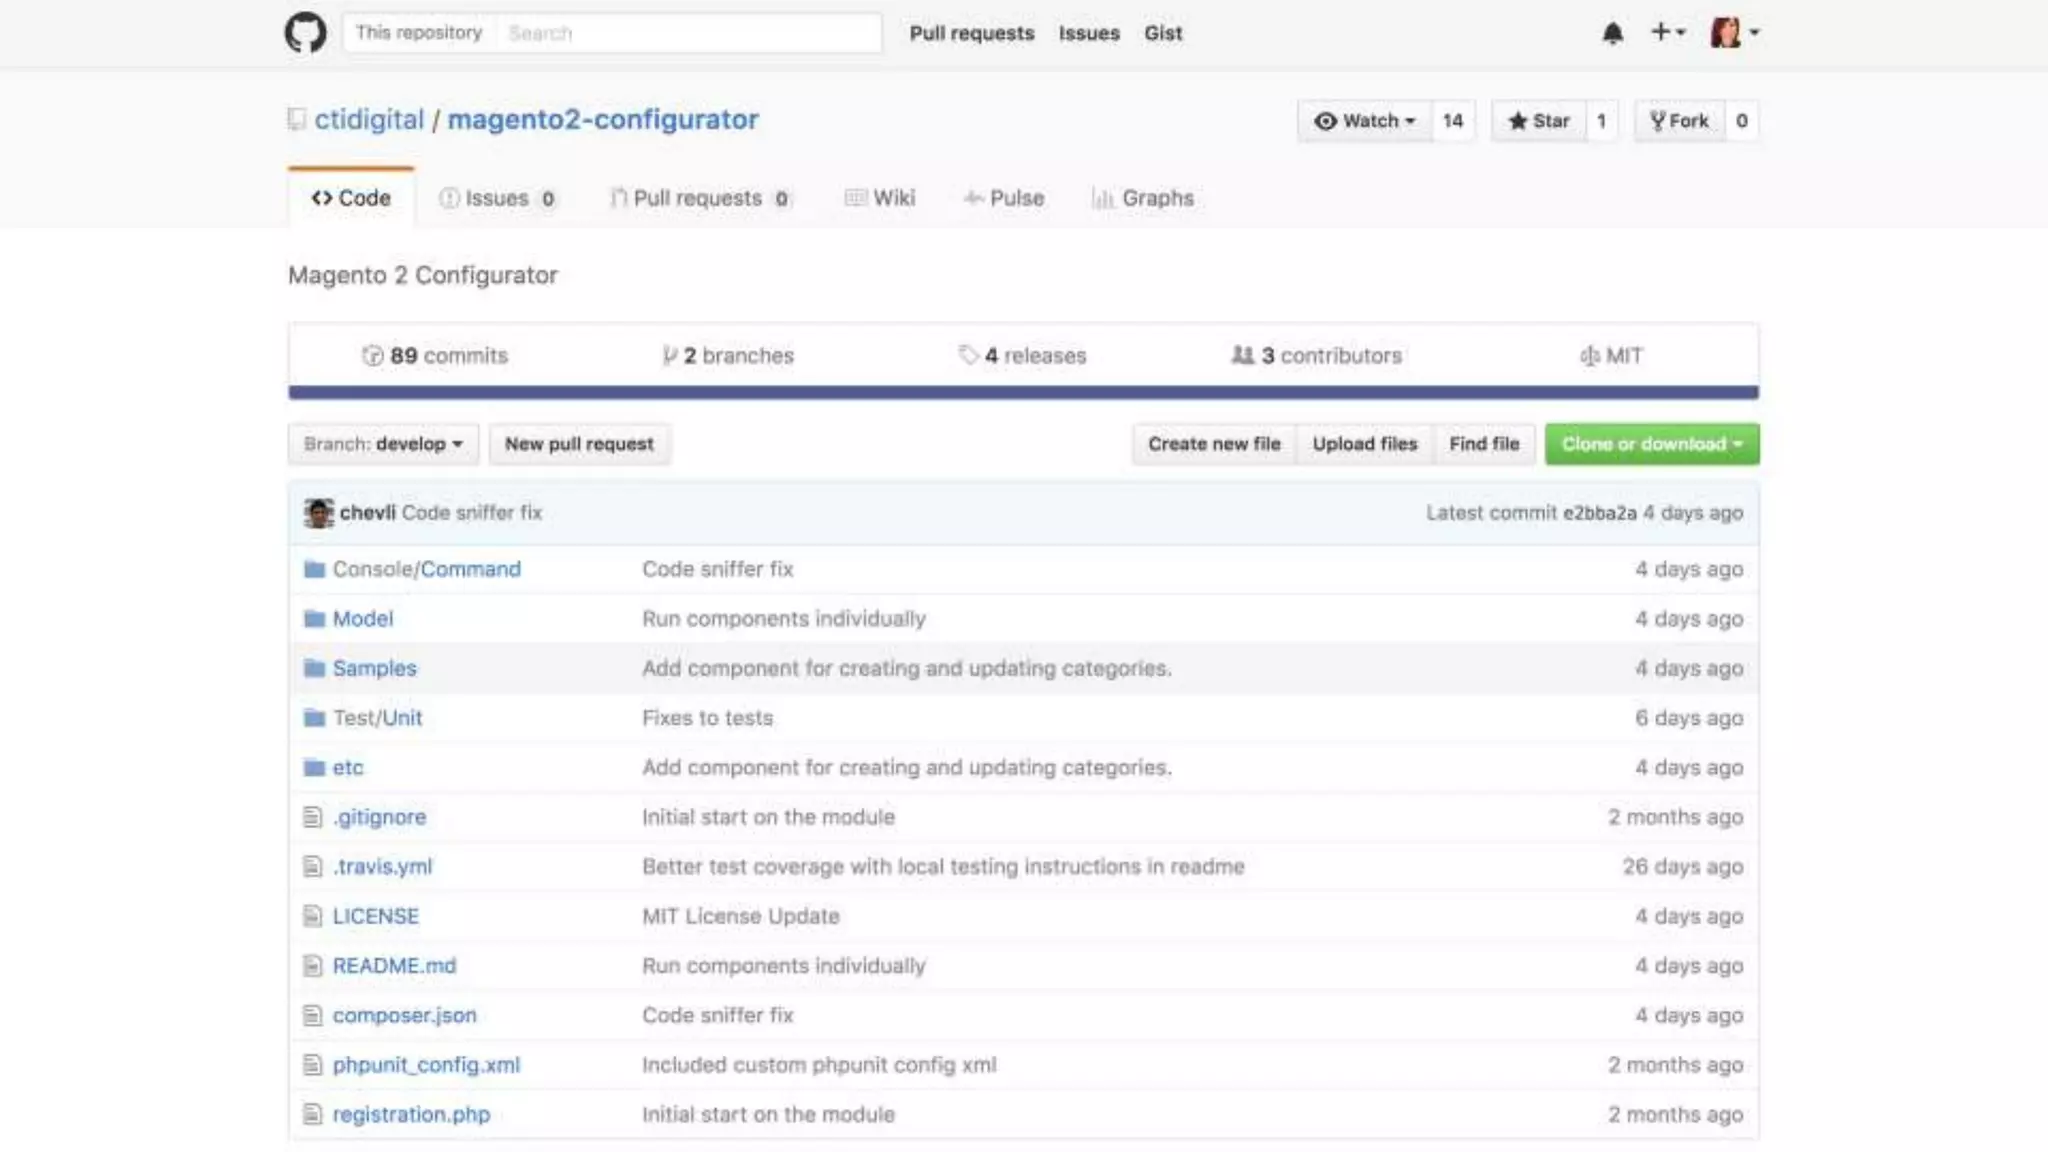This screenshot has height=1152, width=2048.
Task: Open the Clone or download dropdown
Action: point(1651,444)
